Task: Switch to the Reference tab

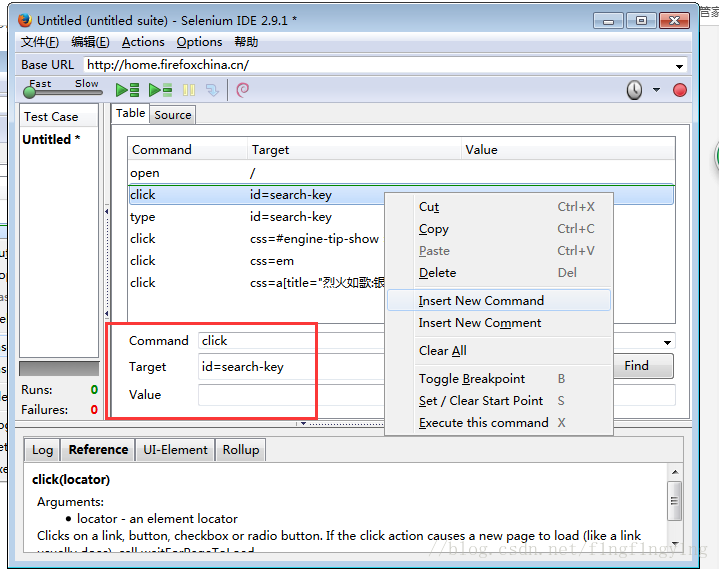Action: pyautogui.click(x=98, y=450)
